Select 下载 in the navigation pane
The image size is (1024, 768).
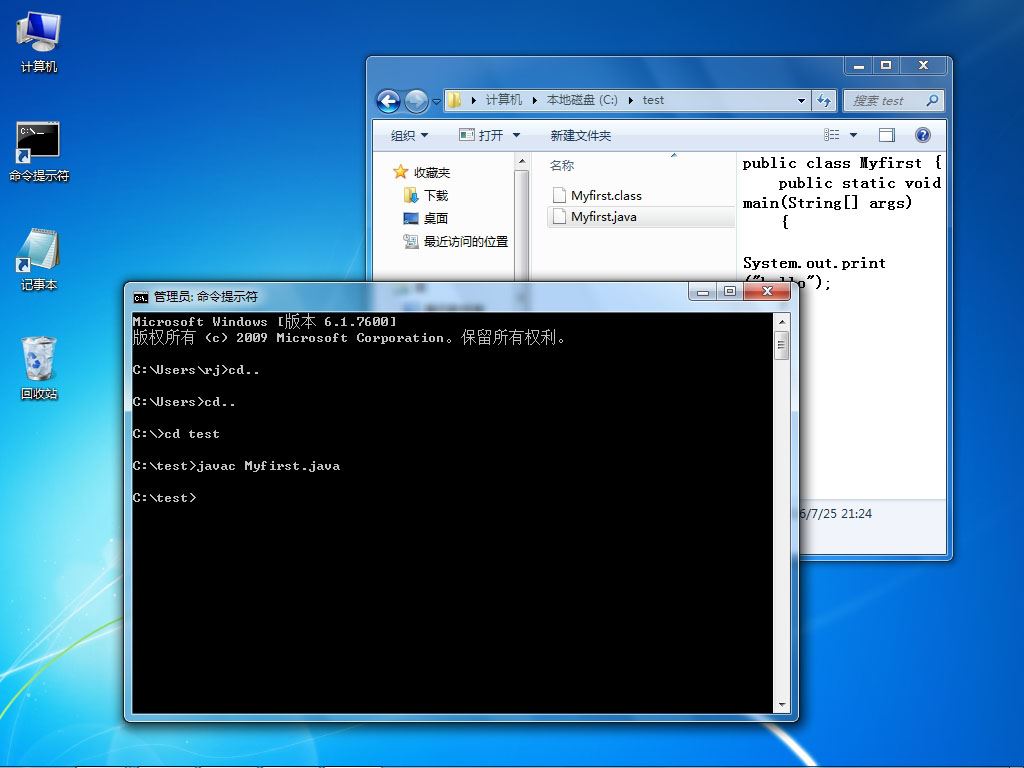coord(426,195)
